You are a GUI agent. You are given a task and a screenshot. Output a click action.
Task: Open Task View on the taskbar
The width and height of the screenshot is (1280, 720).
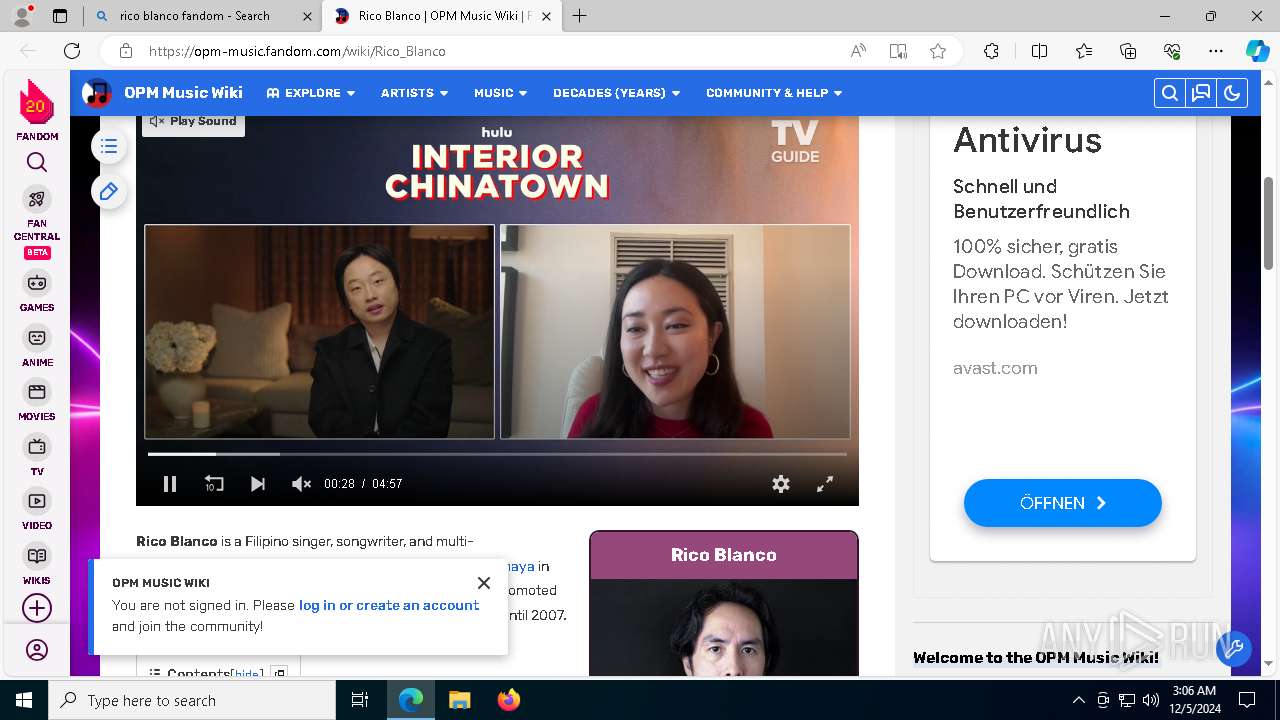(x=360, y=700)
